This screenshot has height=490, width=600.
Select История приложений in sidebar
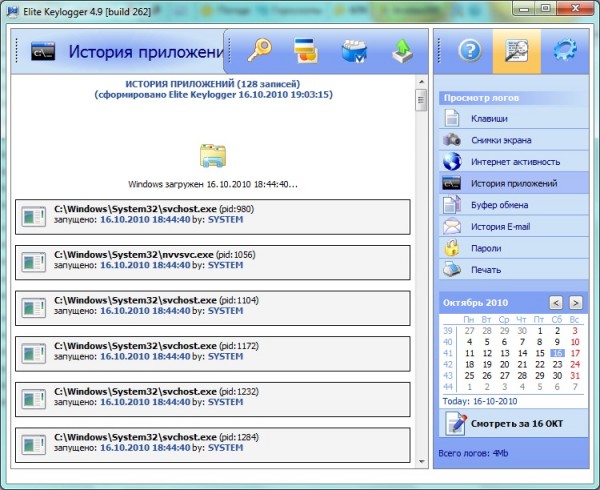tap(514, 183)
